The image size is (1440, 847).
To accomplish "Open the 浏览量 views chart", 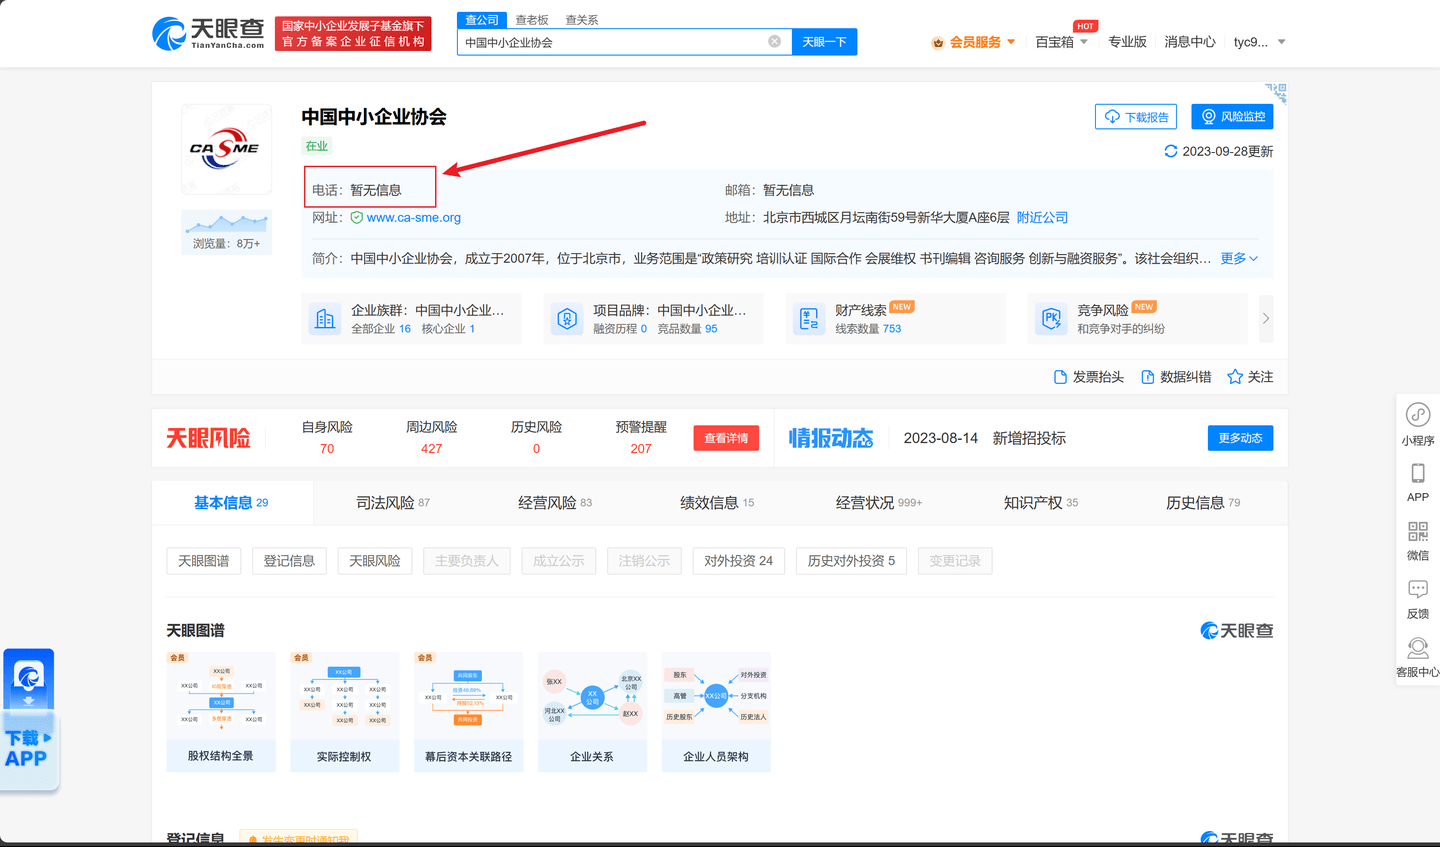I will (226, 232).
